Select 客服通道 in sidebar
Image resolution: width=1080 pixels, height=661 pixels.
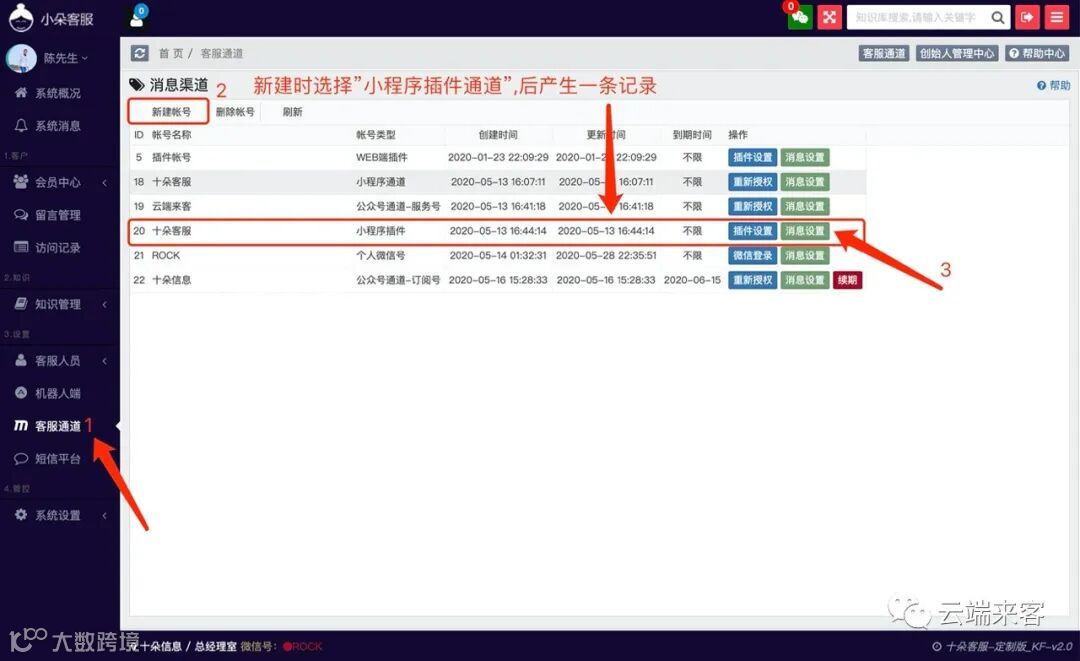tap(58, 426)
